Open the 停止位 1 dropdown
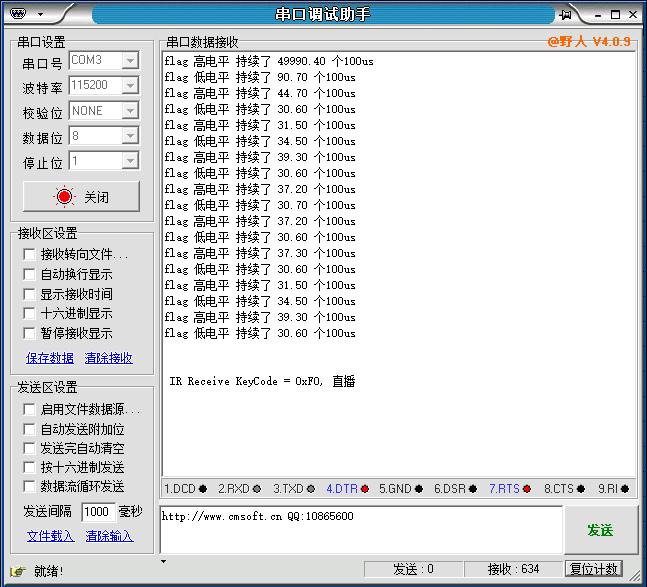 pyautogui.click(x=130, y=161)
